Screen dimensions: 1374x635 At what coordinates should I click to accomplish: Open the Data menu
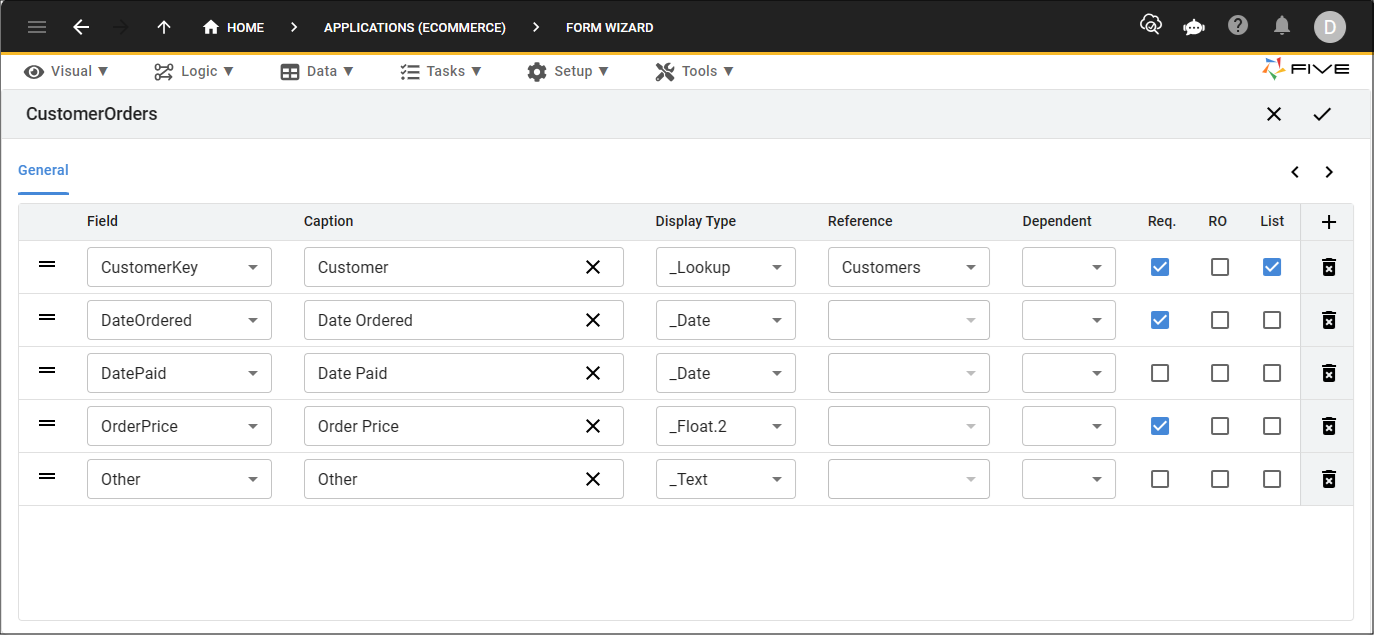317,71
